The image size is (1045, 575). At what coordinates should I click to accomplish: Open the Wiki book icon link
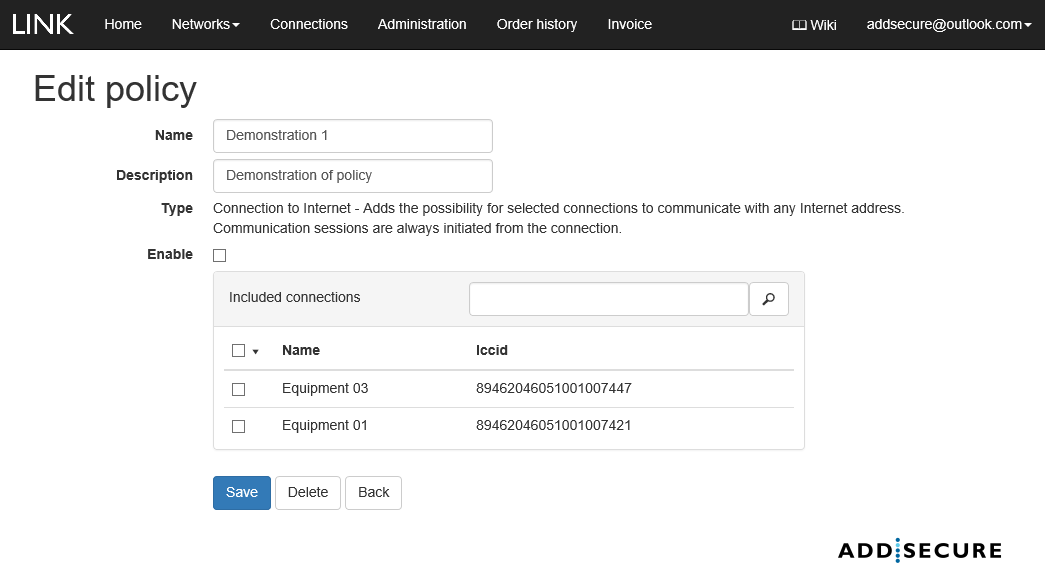[x=814, y=25]
